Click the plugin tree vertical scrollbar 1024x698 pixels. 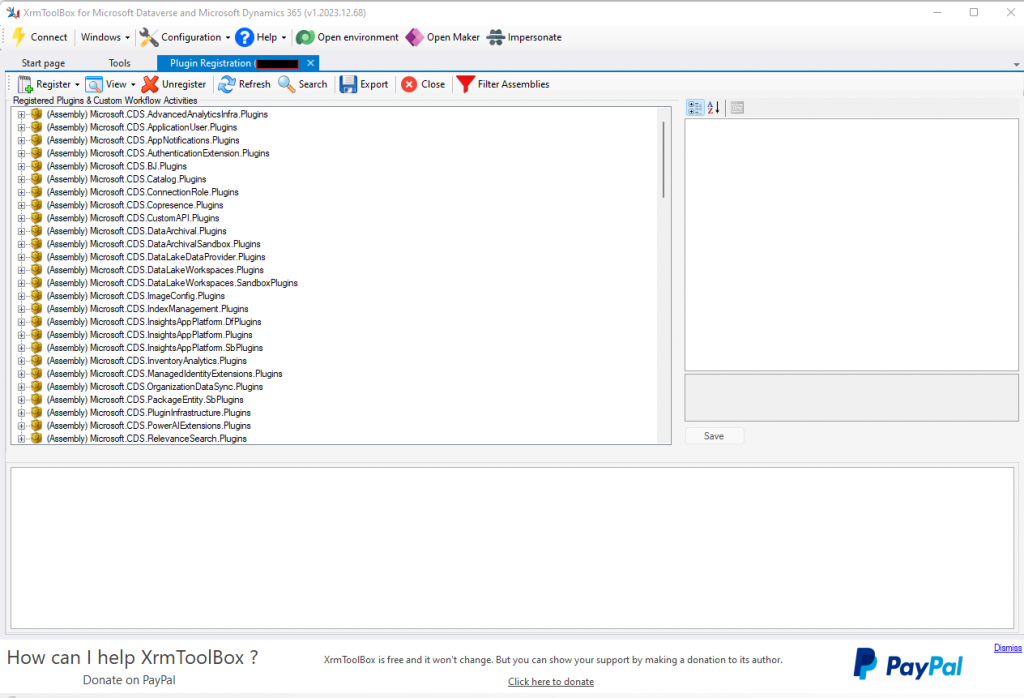click(662, 160)
